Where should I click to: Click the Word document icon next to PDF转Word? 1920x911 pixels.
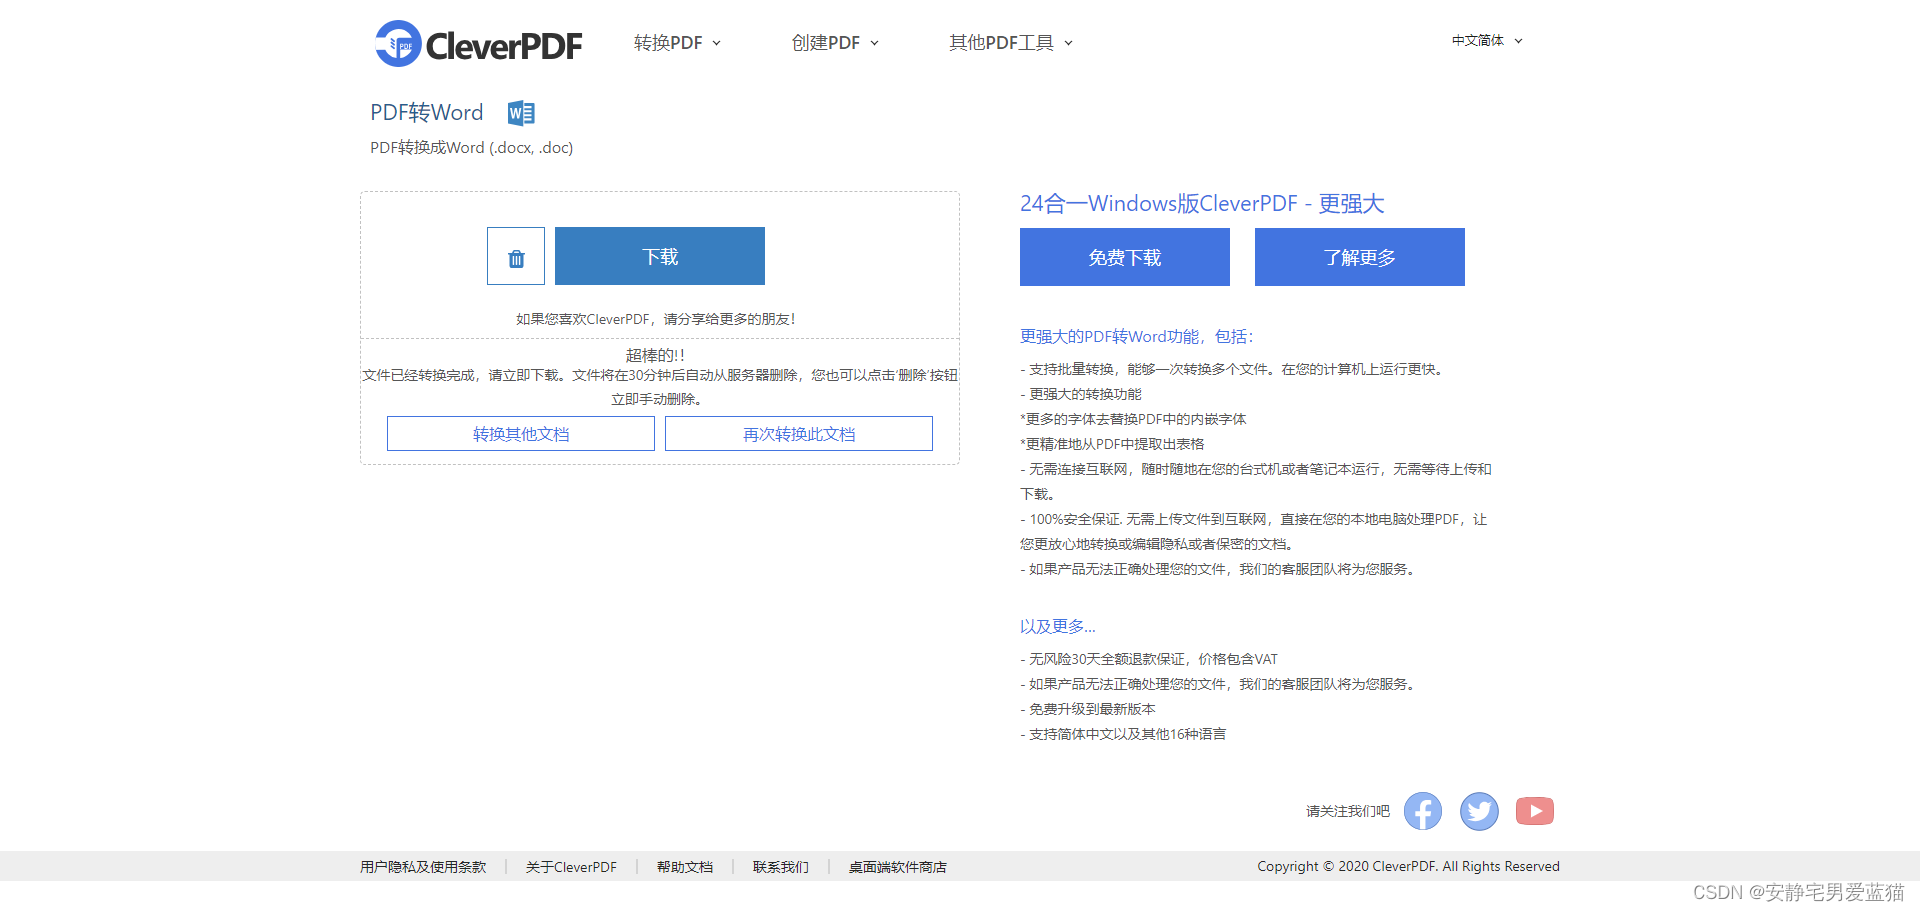coord(521,113)
